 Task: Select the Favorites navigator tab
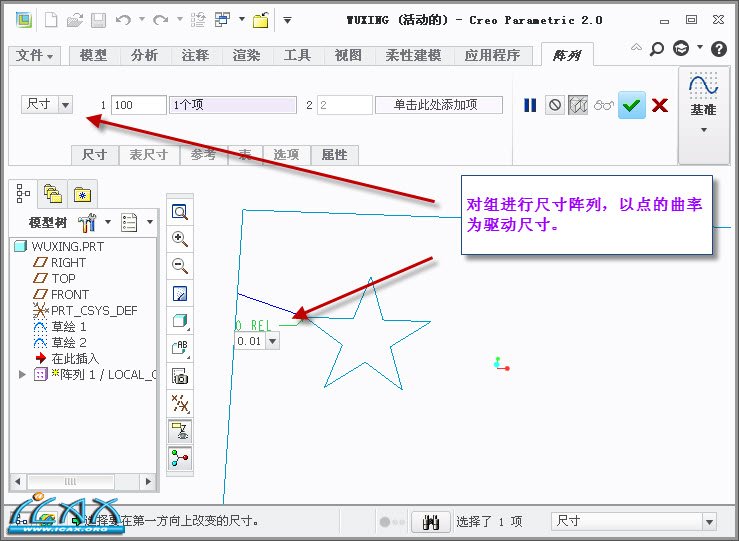coord(82,194)
